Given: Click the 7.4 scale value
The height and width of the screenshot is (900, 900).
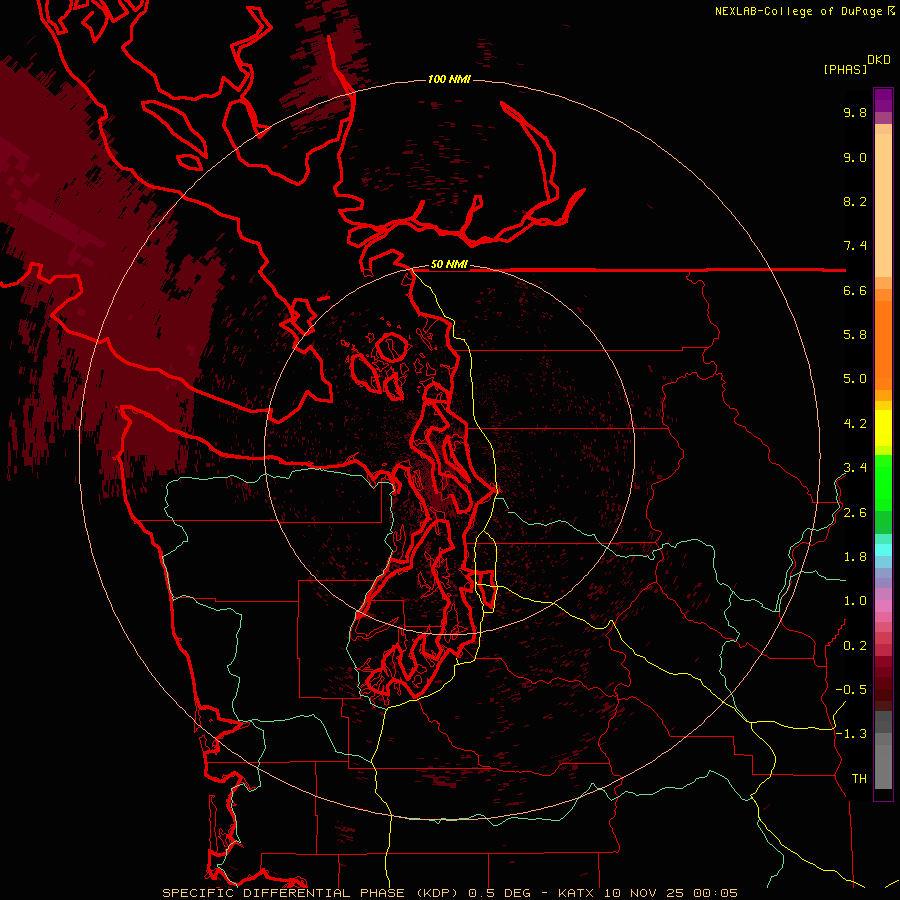Looking at the screenshot, I should (x=855, y=246).
